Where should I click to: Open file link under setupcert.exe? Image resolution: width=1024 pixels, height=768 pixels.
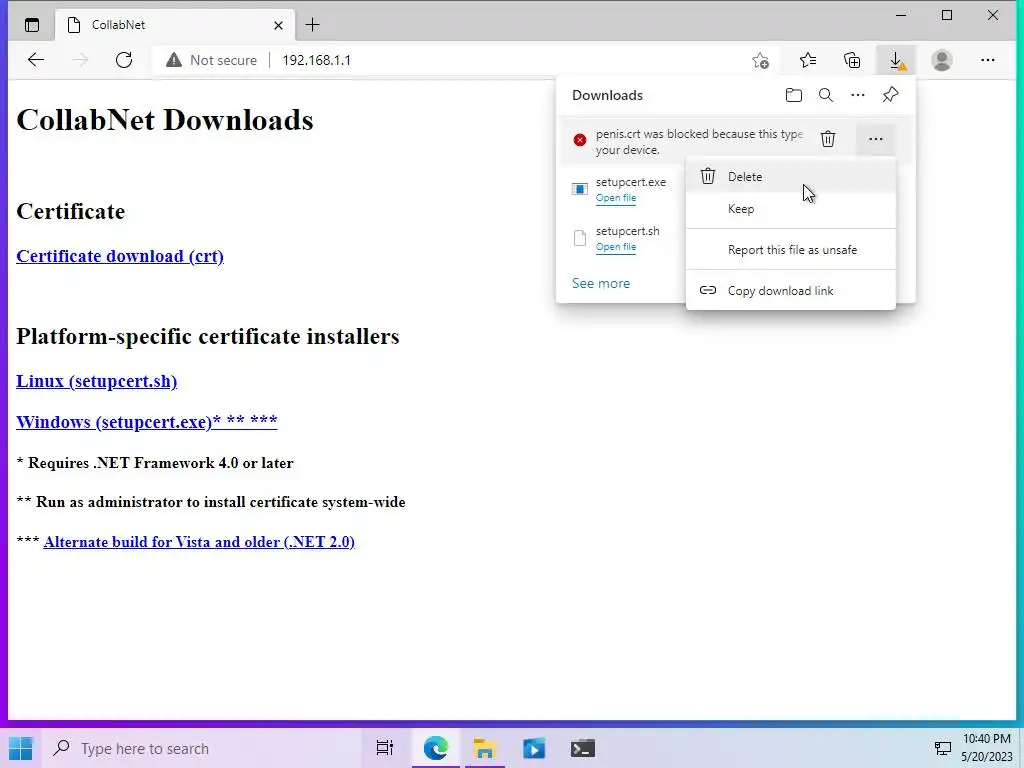tap(615, 198)
